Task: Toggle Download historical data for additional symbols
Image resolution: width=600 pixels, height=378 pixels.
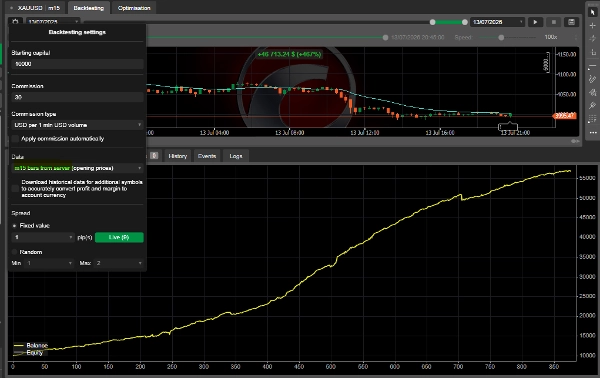Action: point(15,188)
